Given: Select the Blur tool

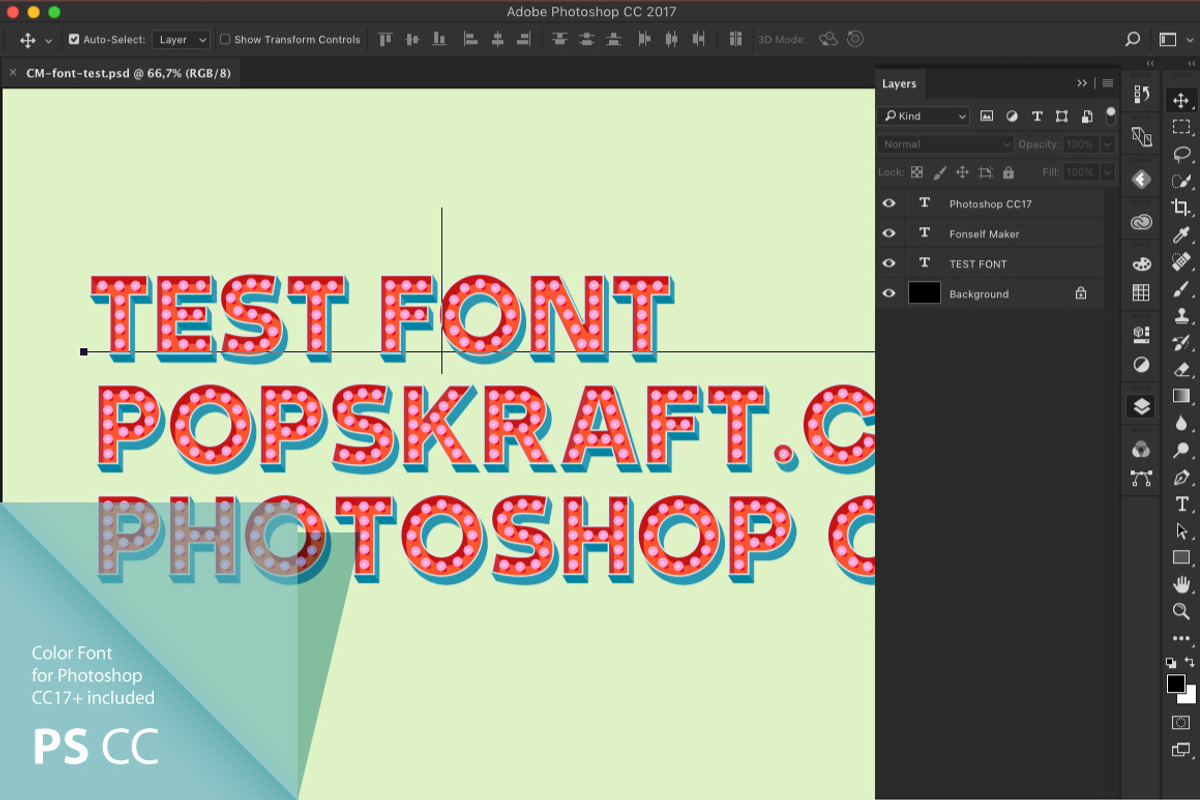Looking at the screenshot, I should [x=1181, y=423].
